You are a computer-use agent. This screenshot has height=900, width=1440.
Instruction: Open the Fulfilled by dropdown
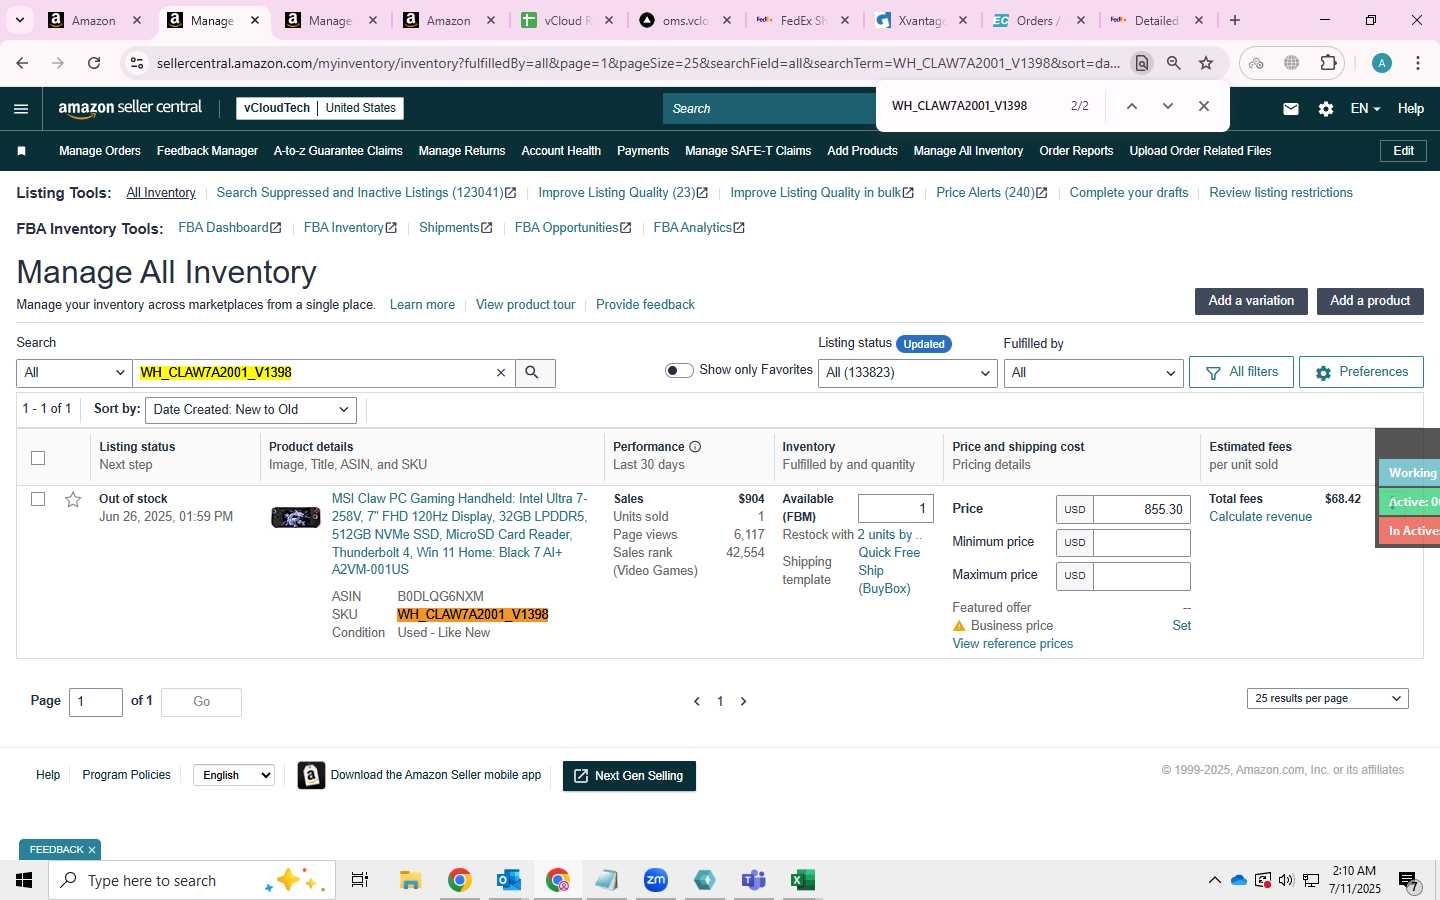coord(1093,373)
